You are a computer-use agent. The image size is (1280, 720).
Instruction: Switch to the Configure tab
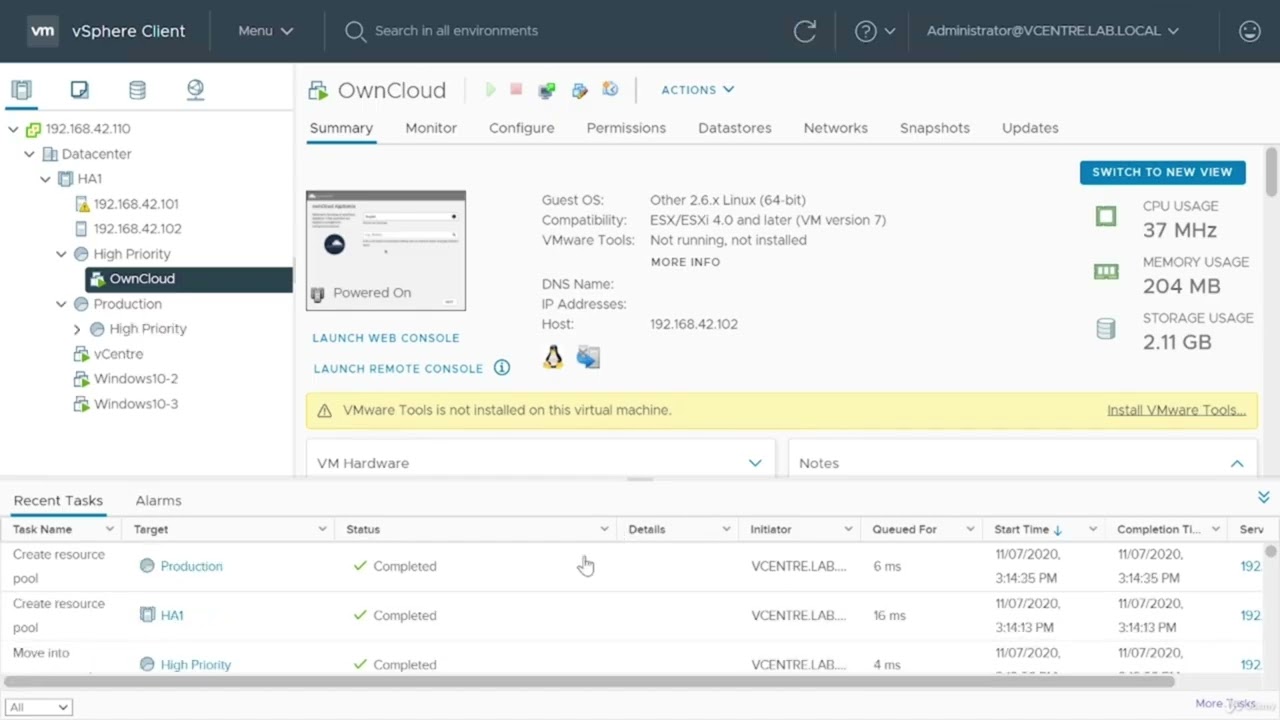pyautogui.click(x=521, y=128)
